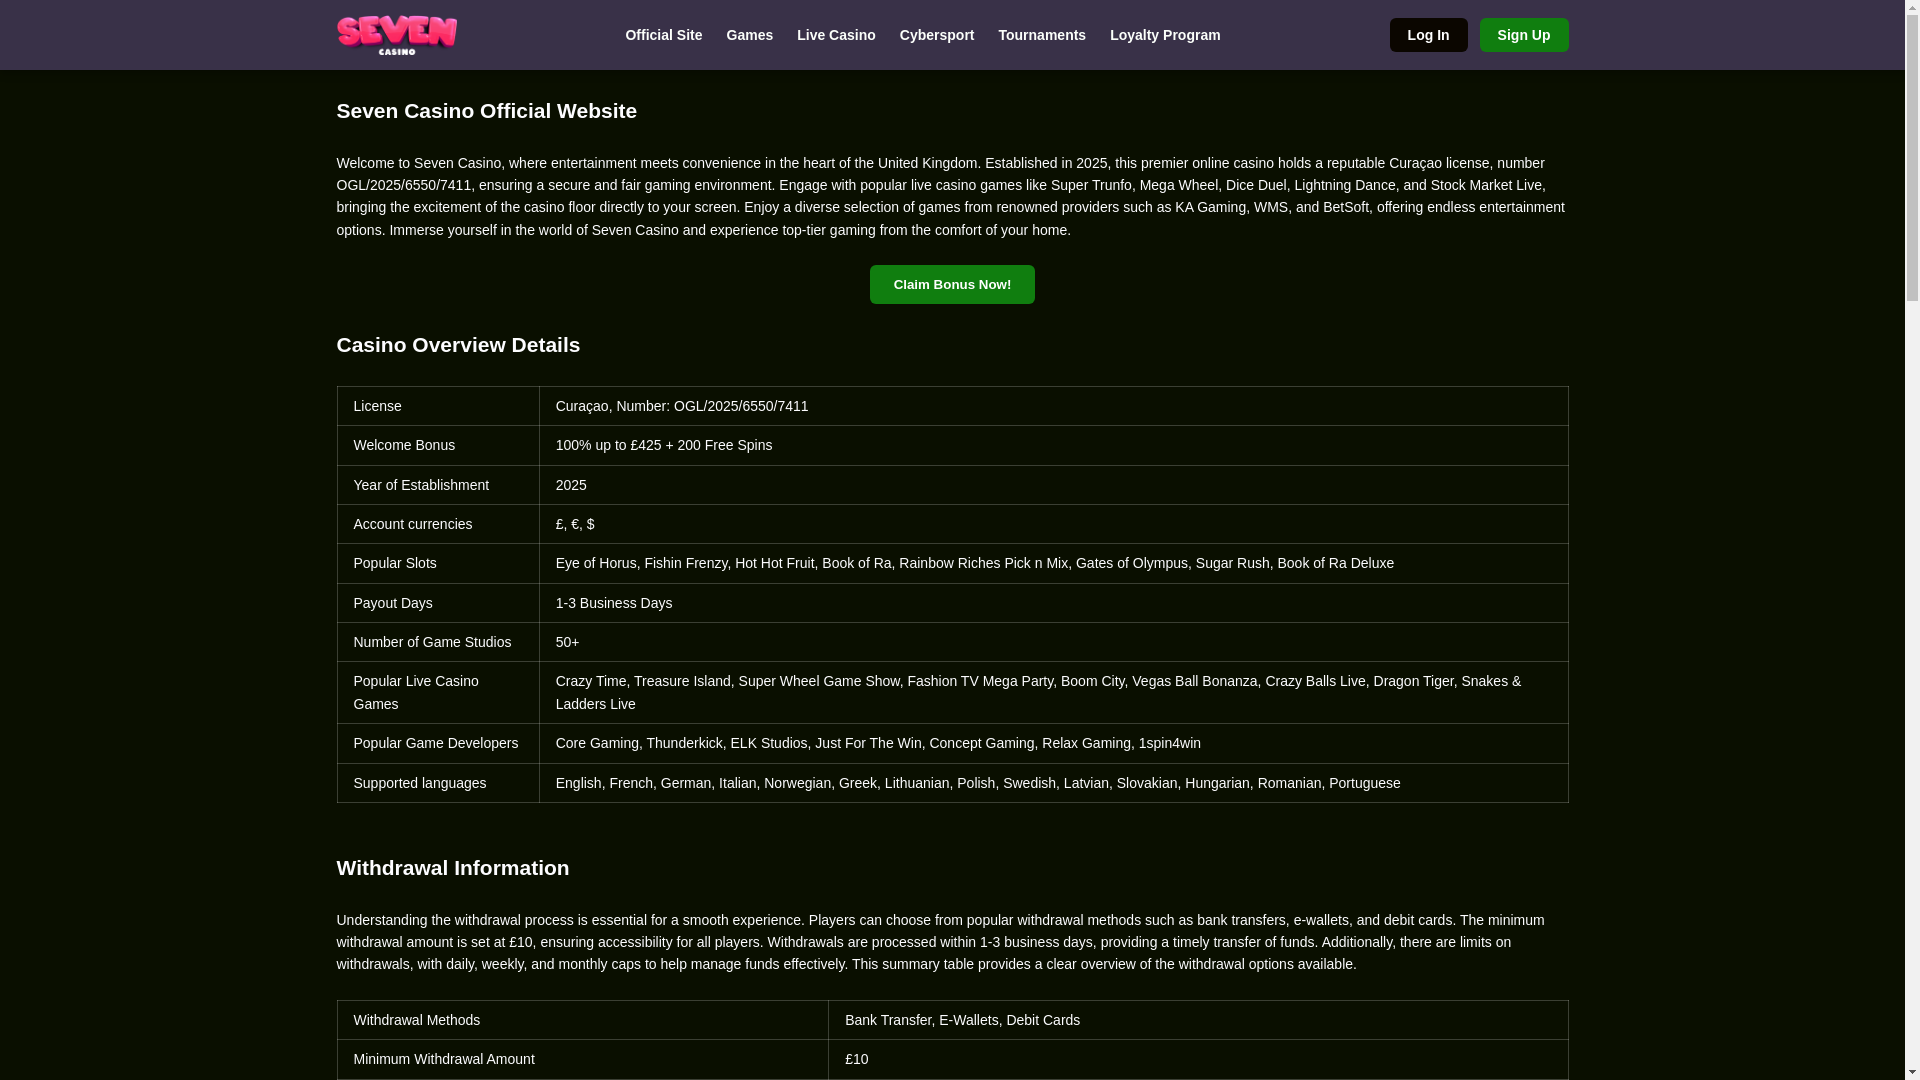The width and height of the screenshot is (1920, 1080).
Task: Open the Tournaments page
Action: point(1041,35)
